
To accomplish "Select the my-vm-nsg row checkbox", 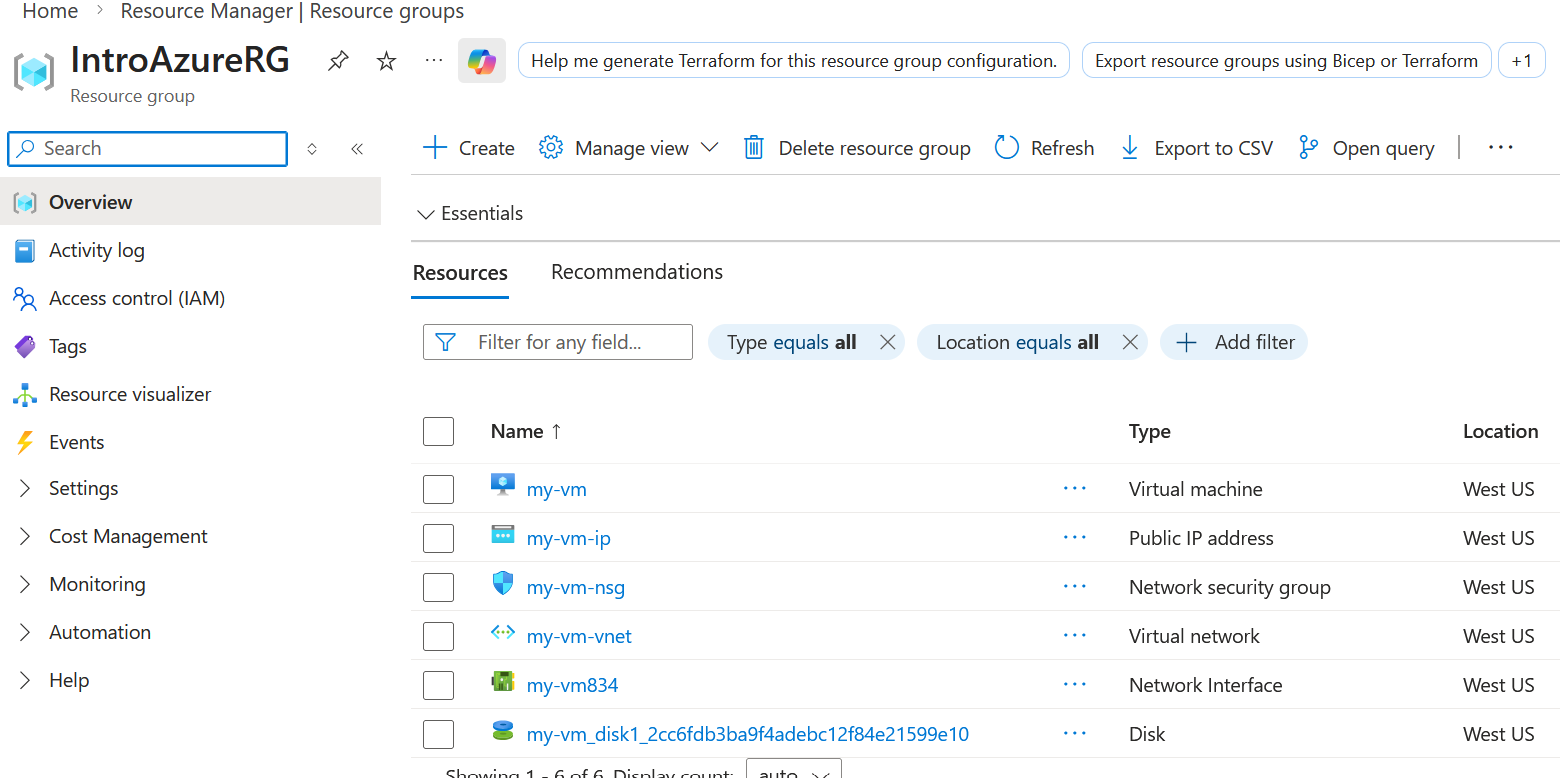I will [438, 587].
